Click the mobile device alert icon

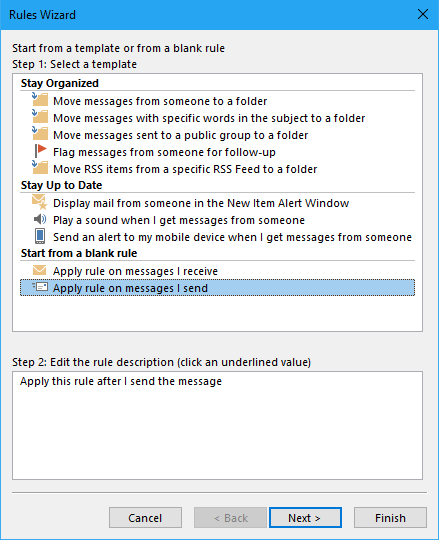(x=40, y=236)
